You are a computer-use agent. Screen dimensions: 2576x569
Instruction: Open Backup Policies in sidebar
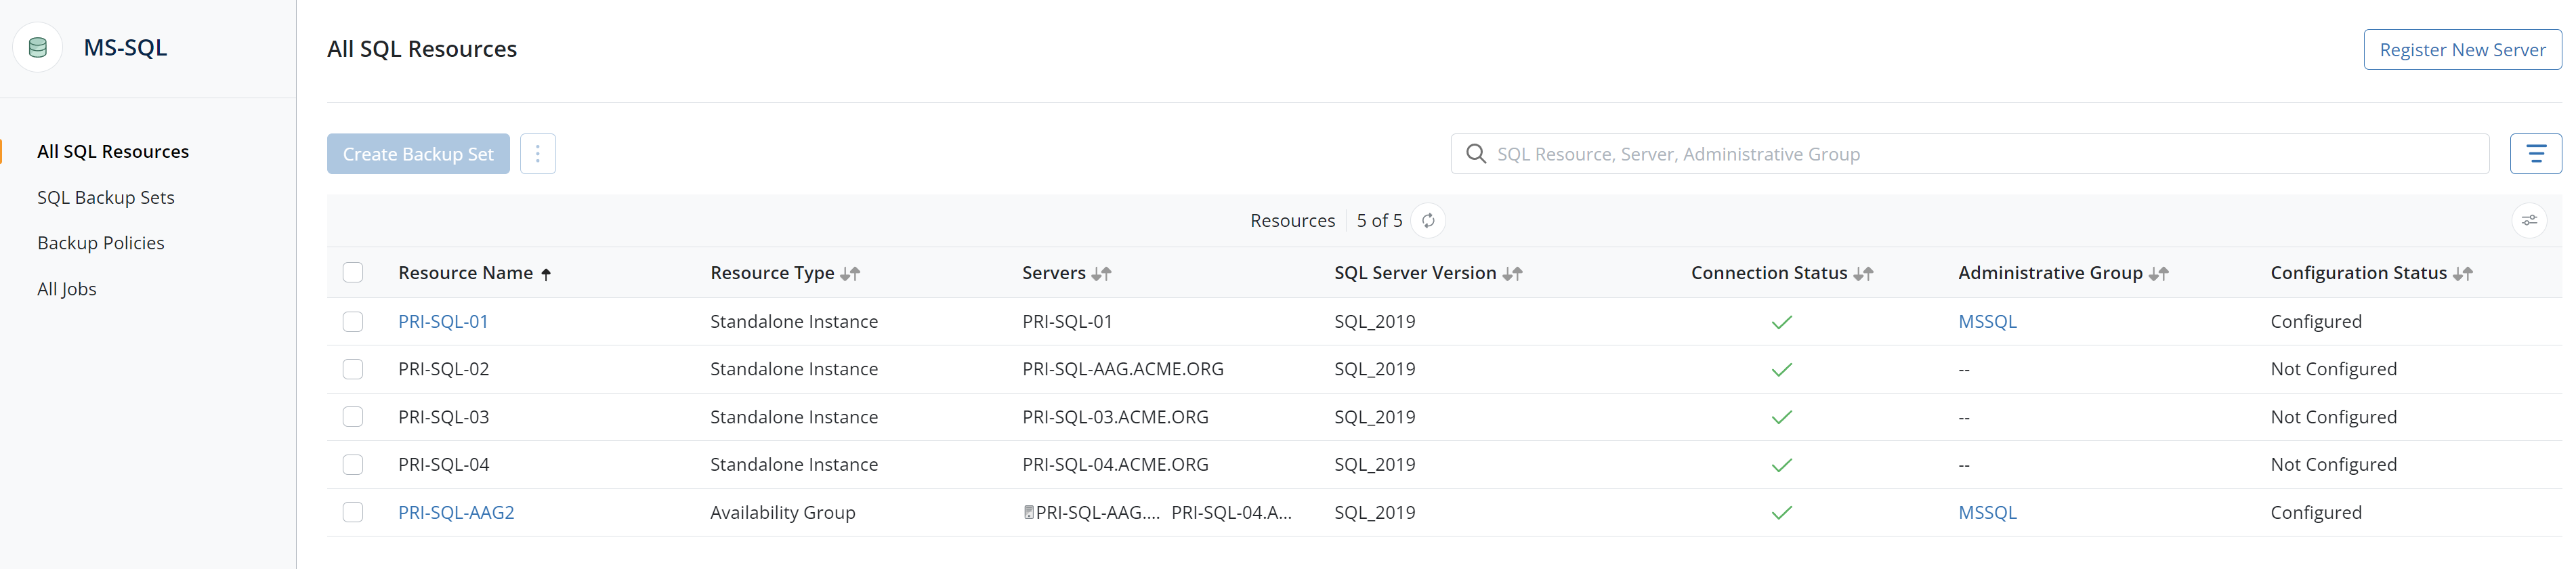[x=101, y=243]
